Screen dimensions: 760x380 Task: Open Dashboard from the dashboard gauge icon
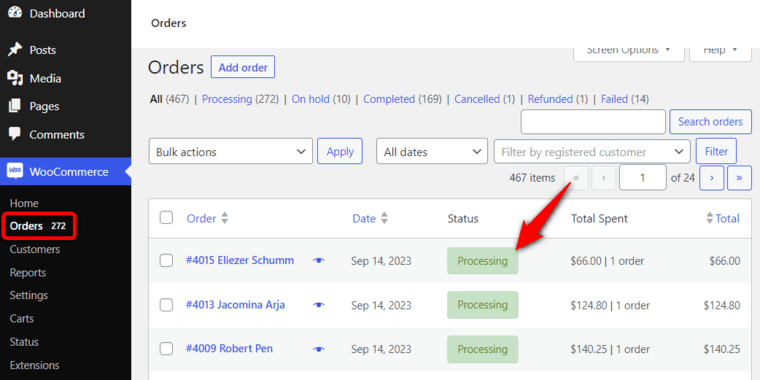tap(15, 13)
